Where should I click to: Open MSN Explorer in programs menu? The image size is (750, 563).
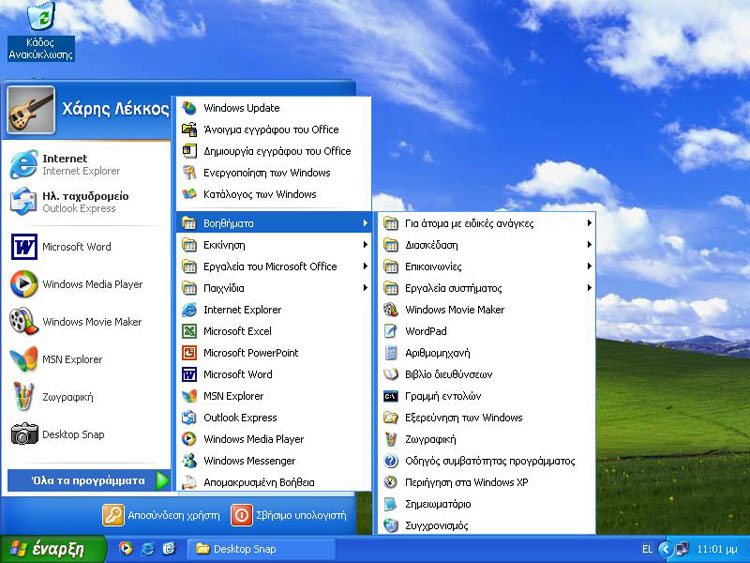[x=274, y=396]
